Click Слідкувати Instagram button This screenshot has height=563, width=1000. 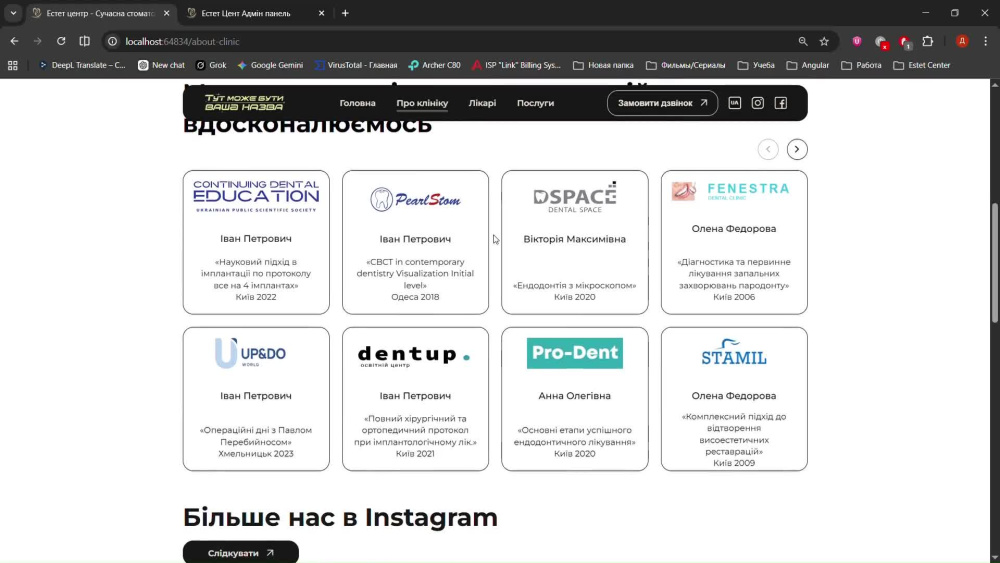click(240, 552)
